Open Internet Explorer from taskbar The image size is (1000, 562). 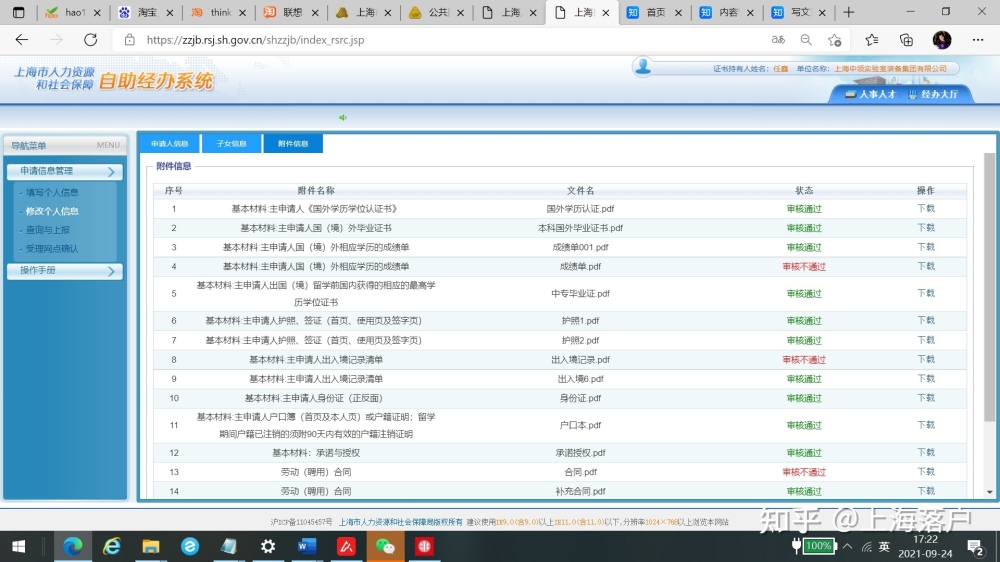point(112,546)
